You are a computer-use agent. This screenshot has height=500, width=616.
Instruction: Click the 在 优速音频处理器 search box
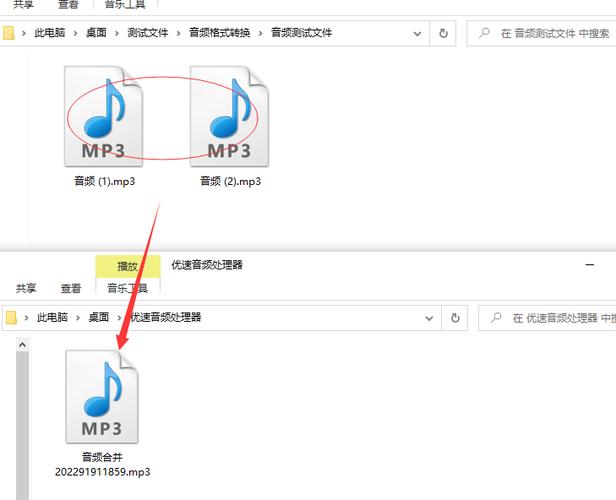547,318
